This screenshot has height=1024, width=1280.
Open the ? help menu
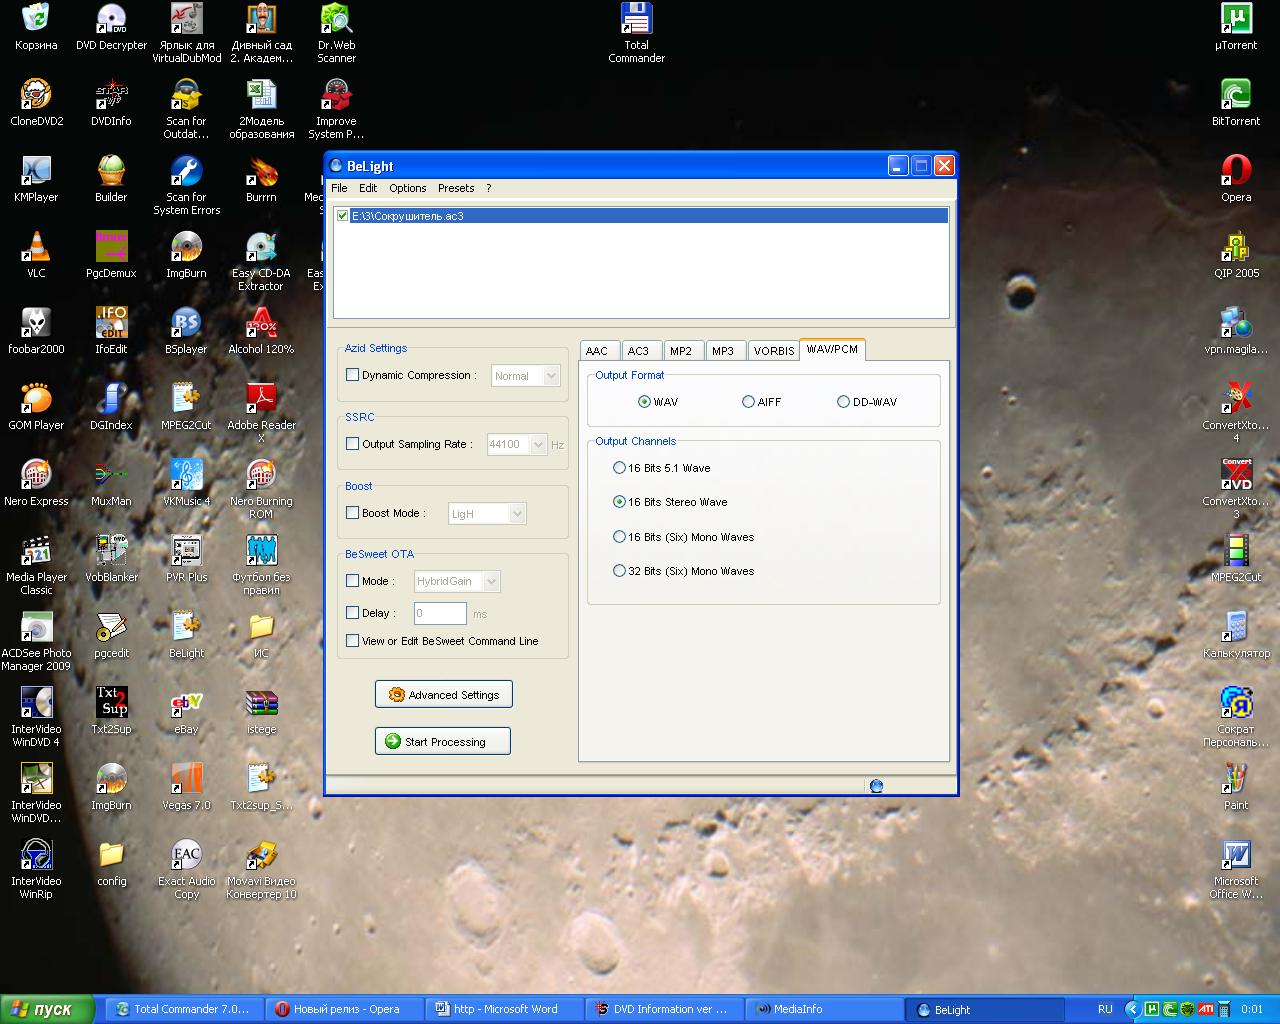pyautogui.click(x=489, y=188)
